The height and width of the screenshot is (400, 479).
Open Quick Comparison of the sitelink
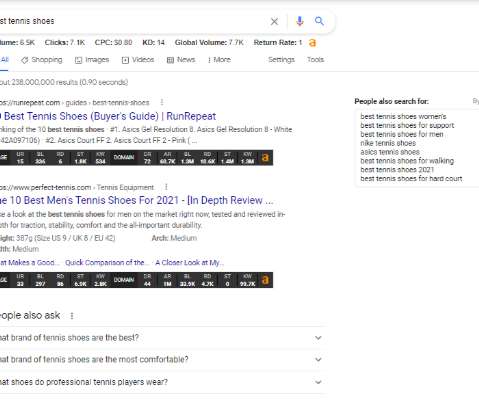point(107,263)
